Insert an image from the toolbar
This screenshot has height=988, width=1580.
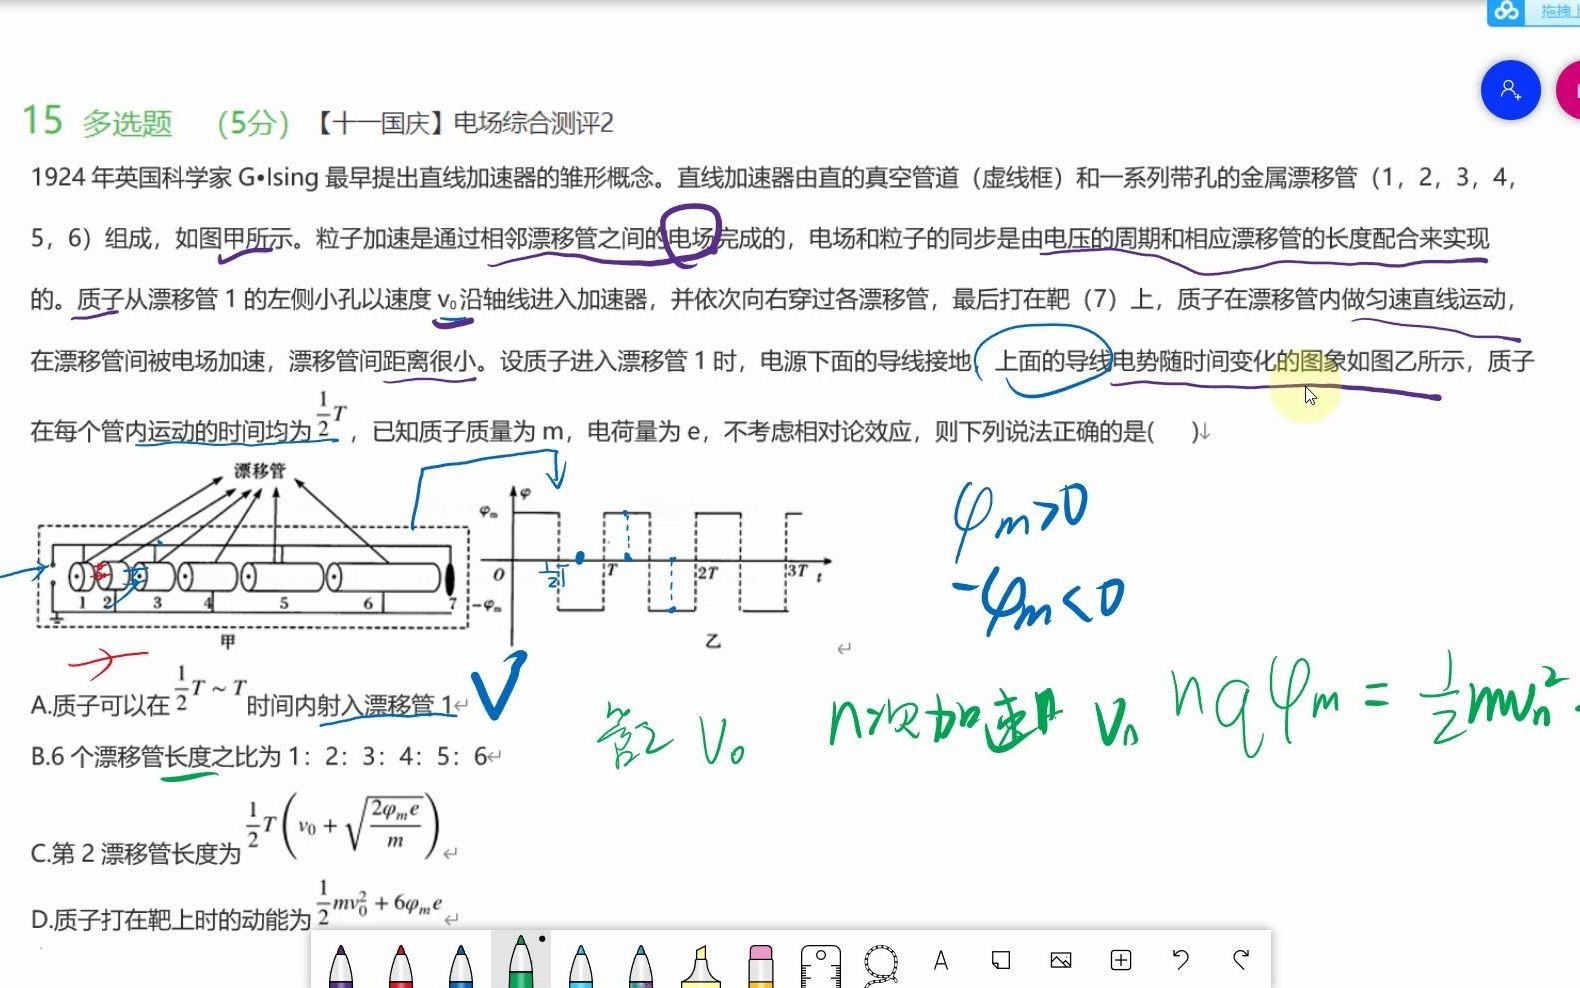(1061, 961)
